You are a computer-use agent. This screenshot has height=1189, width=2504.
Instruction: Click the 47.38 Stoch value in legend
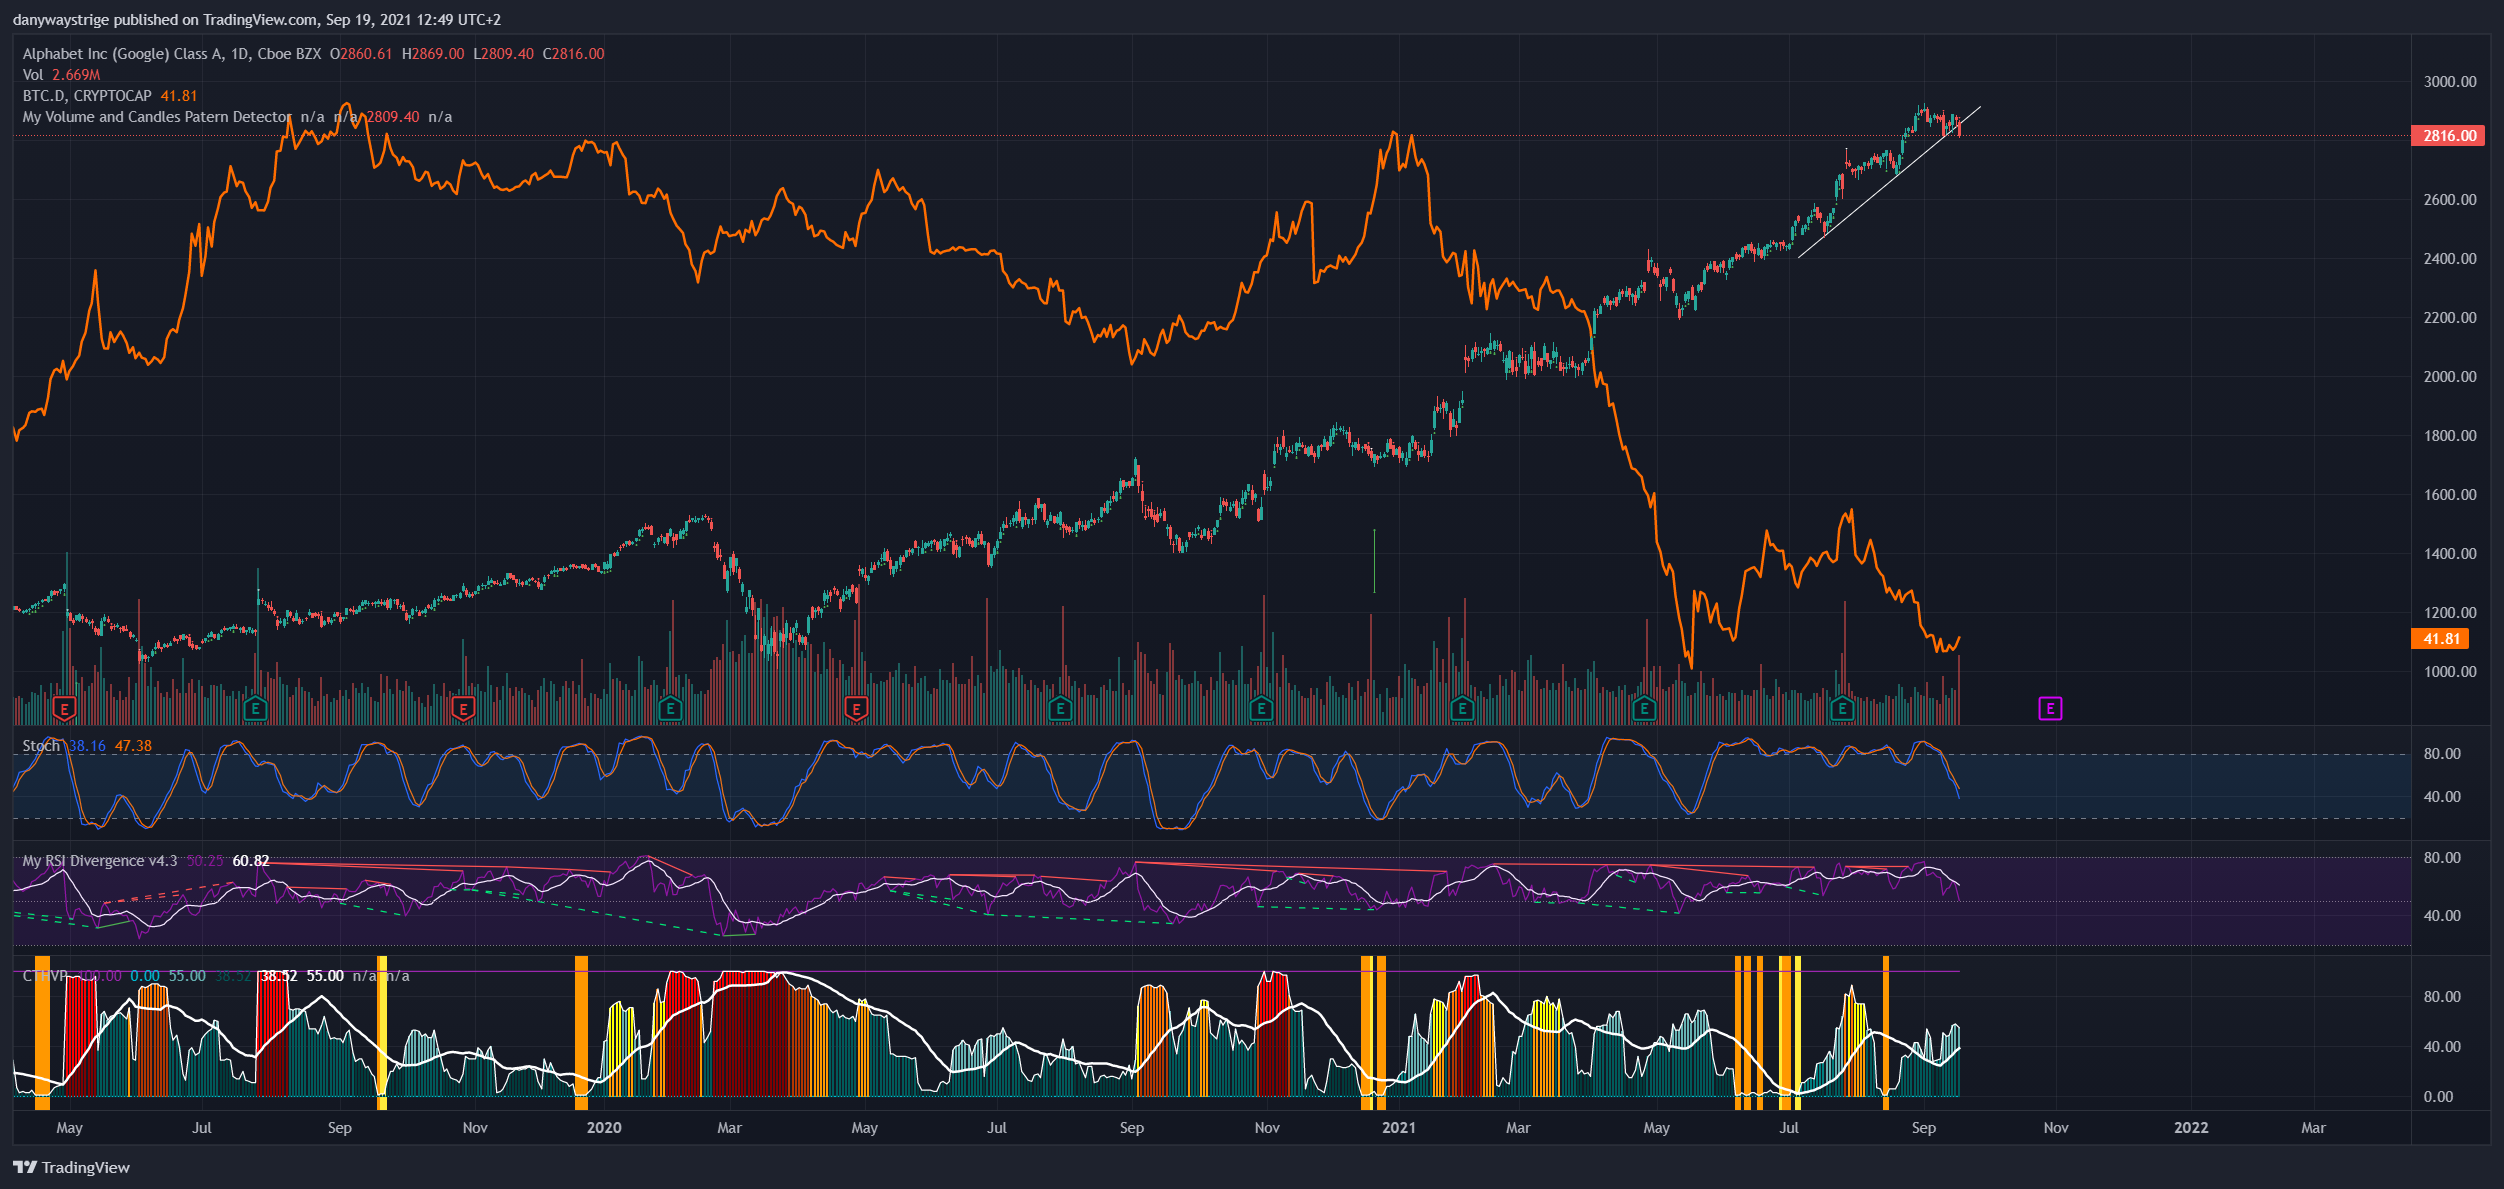133,746
